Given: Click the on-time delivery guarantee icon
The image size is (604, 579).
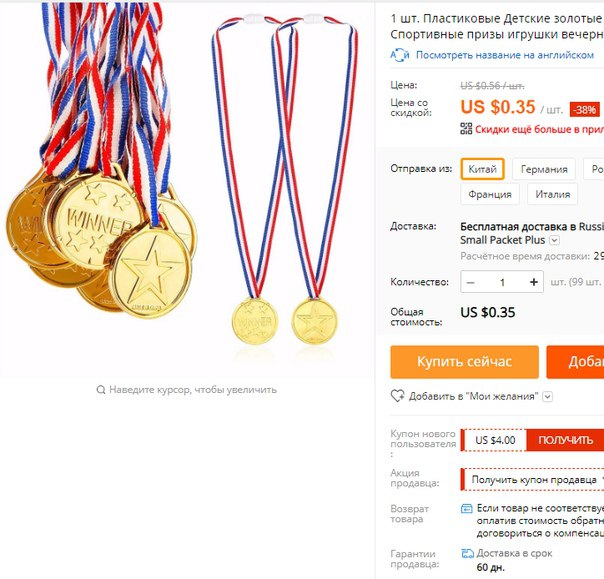Looking at the screenshot, I should point(467,554).
